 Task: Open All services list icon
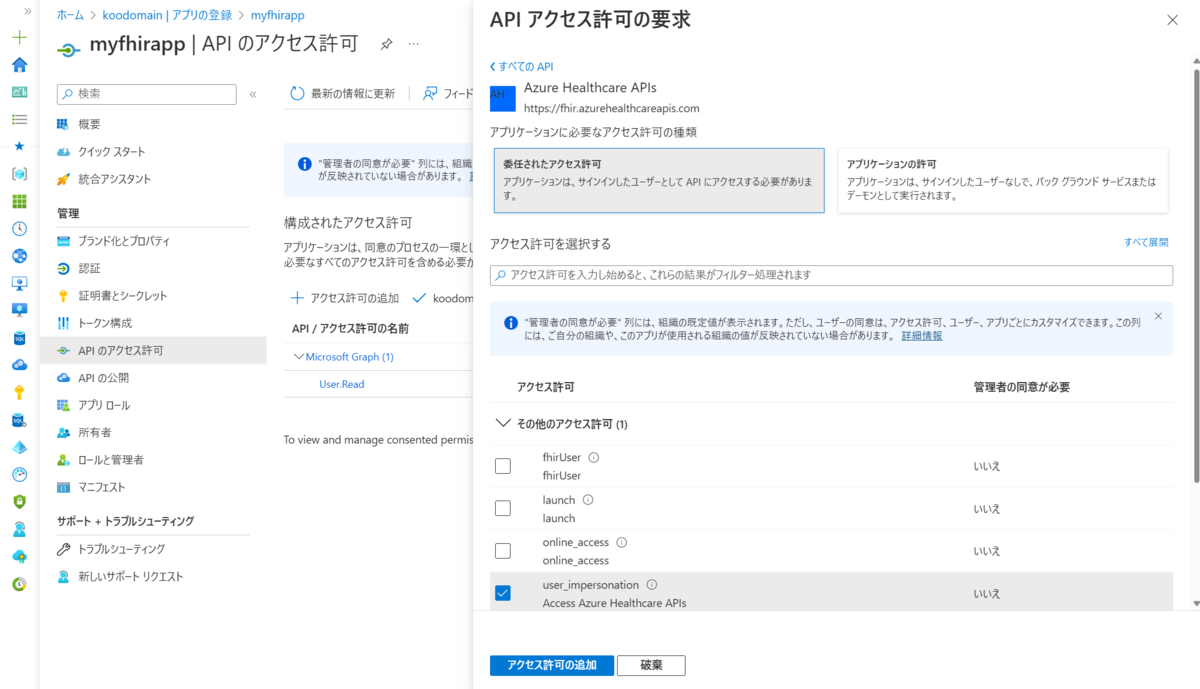pyautogui.click(x=19, y=119)
